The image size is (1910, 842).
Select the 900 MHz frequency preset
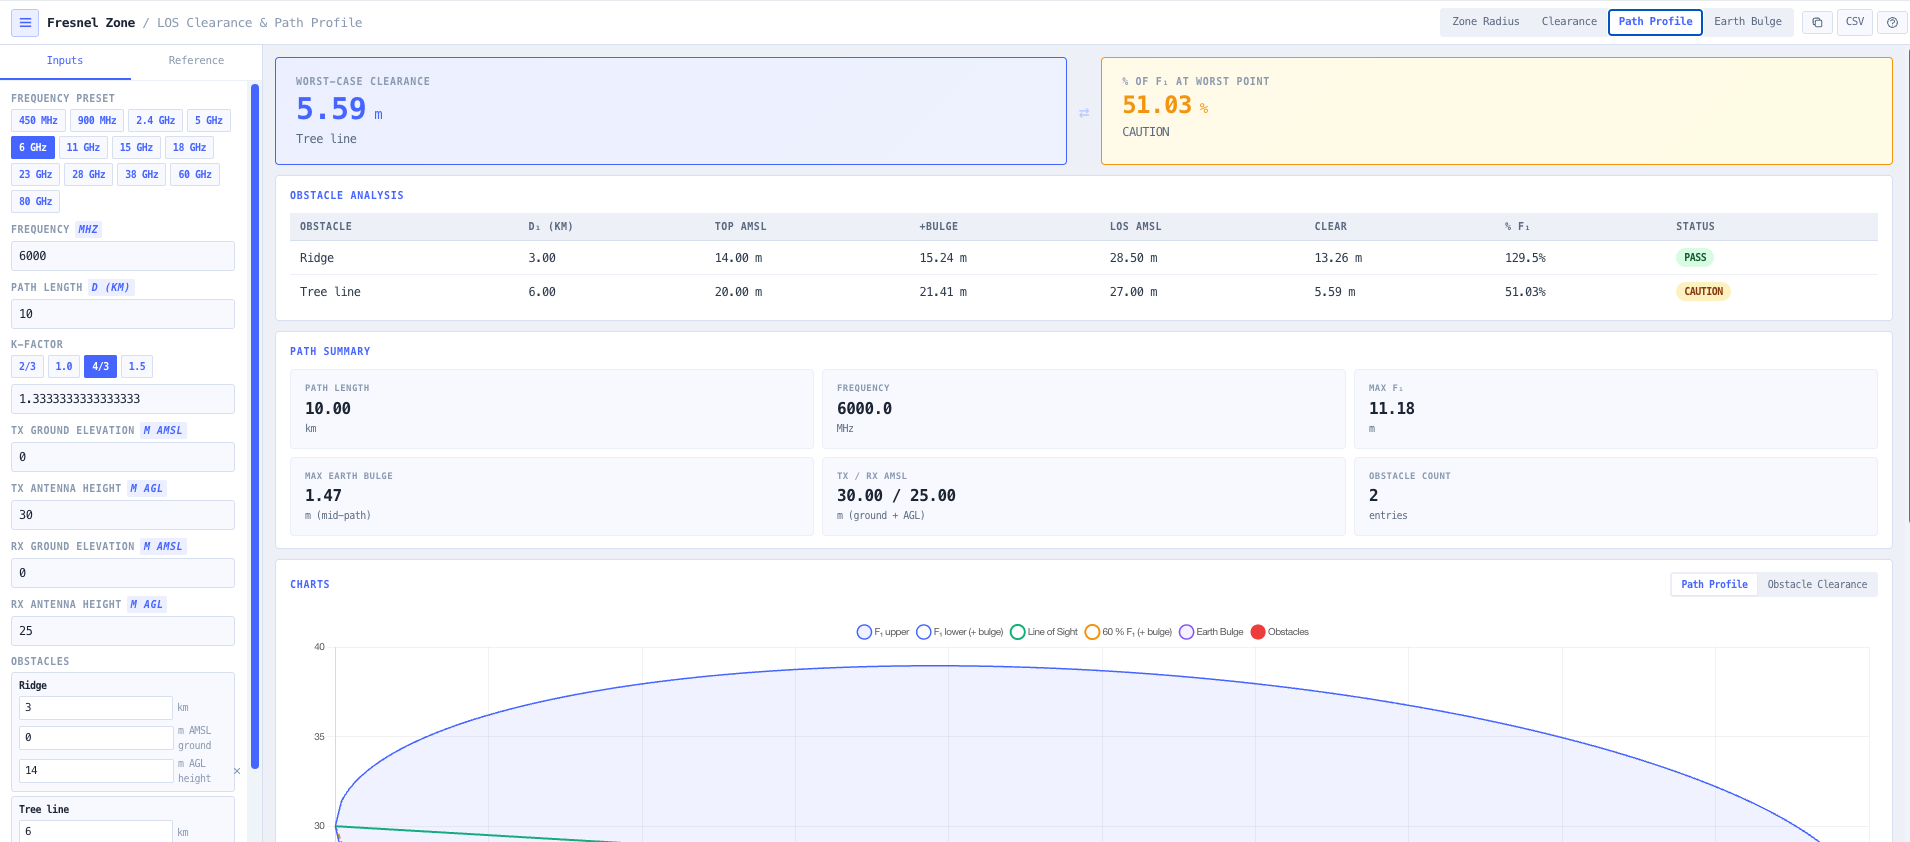coord(97,120)
